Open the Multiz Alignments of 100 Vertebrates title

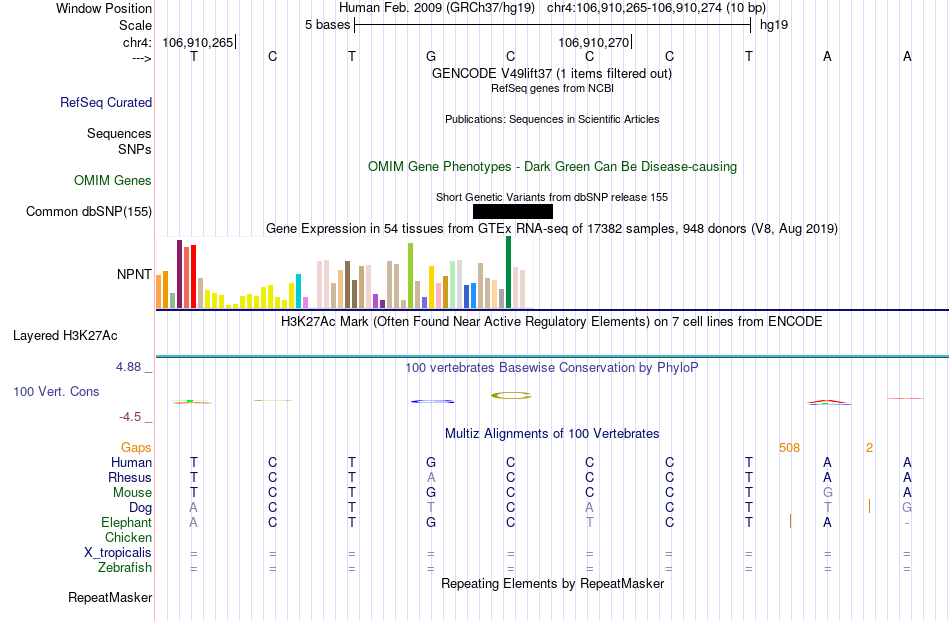pos(552,433)
